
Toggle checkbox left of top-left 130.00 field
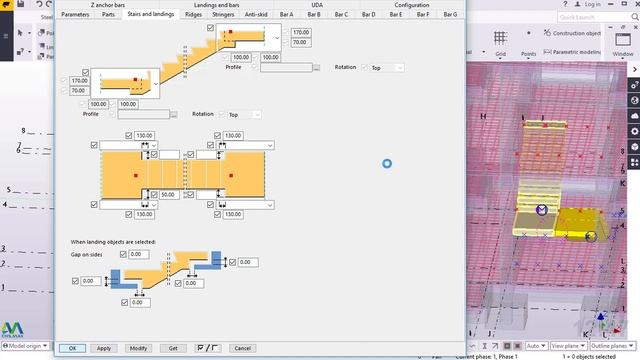(x=129, y=136)
